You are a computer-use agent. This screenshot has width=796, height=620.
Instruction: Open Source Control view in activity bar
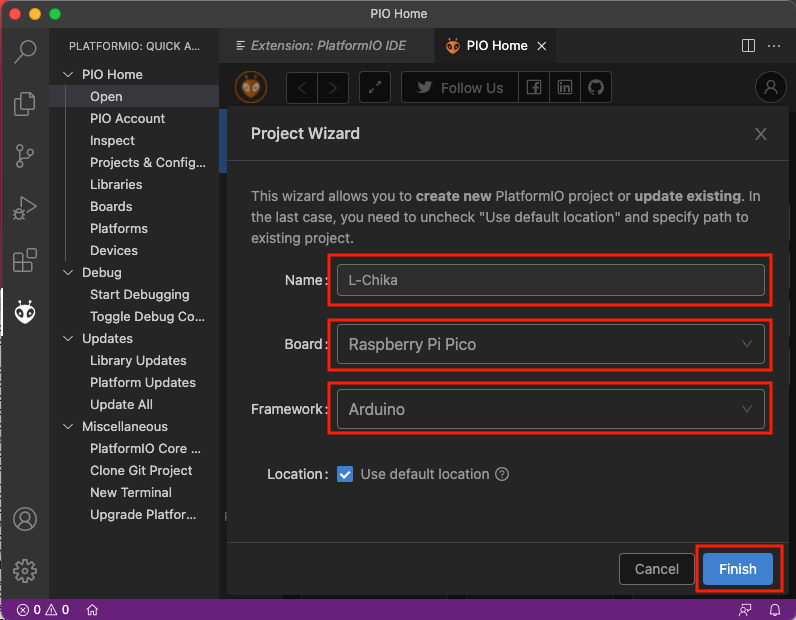click(25, 155)
